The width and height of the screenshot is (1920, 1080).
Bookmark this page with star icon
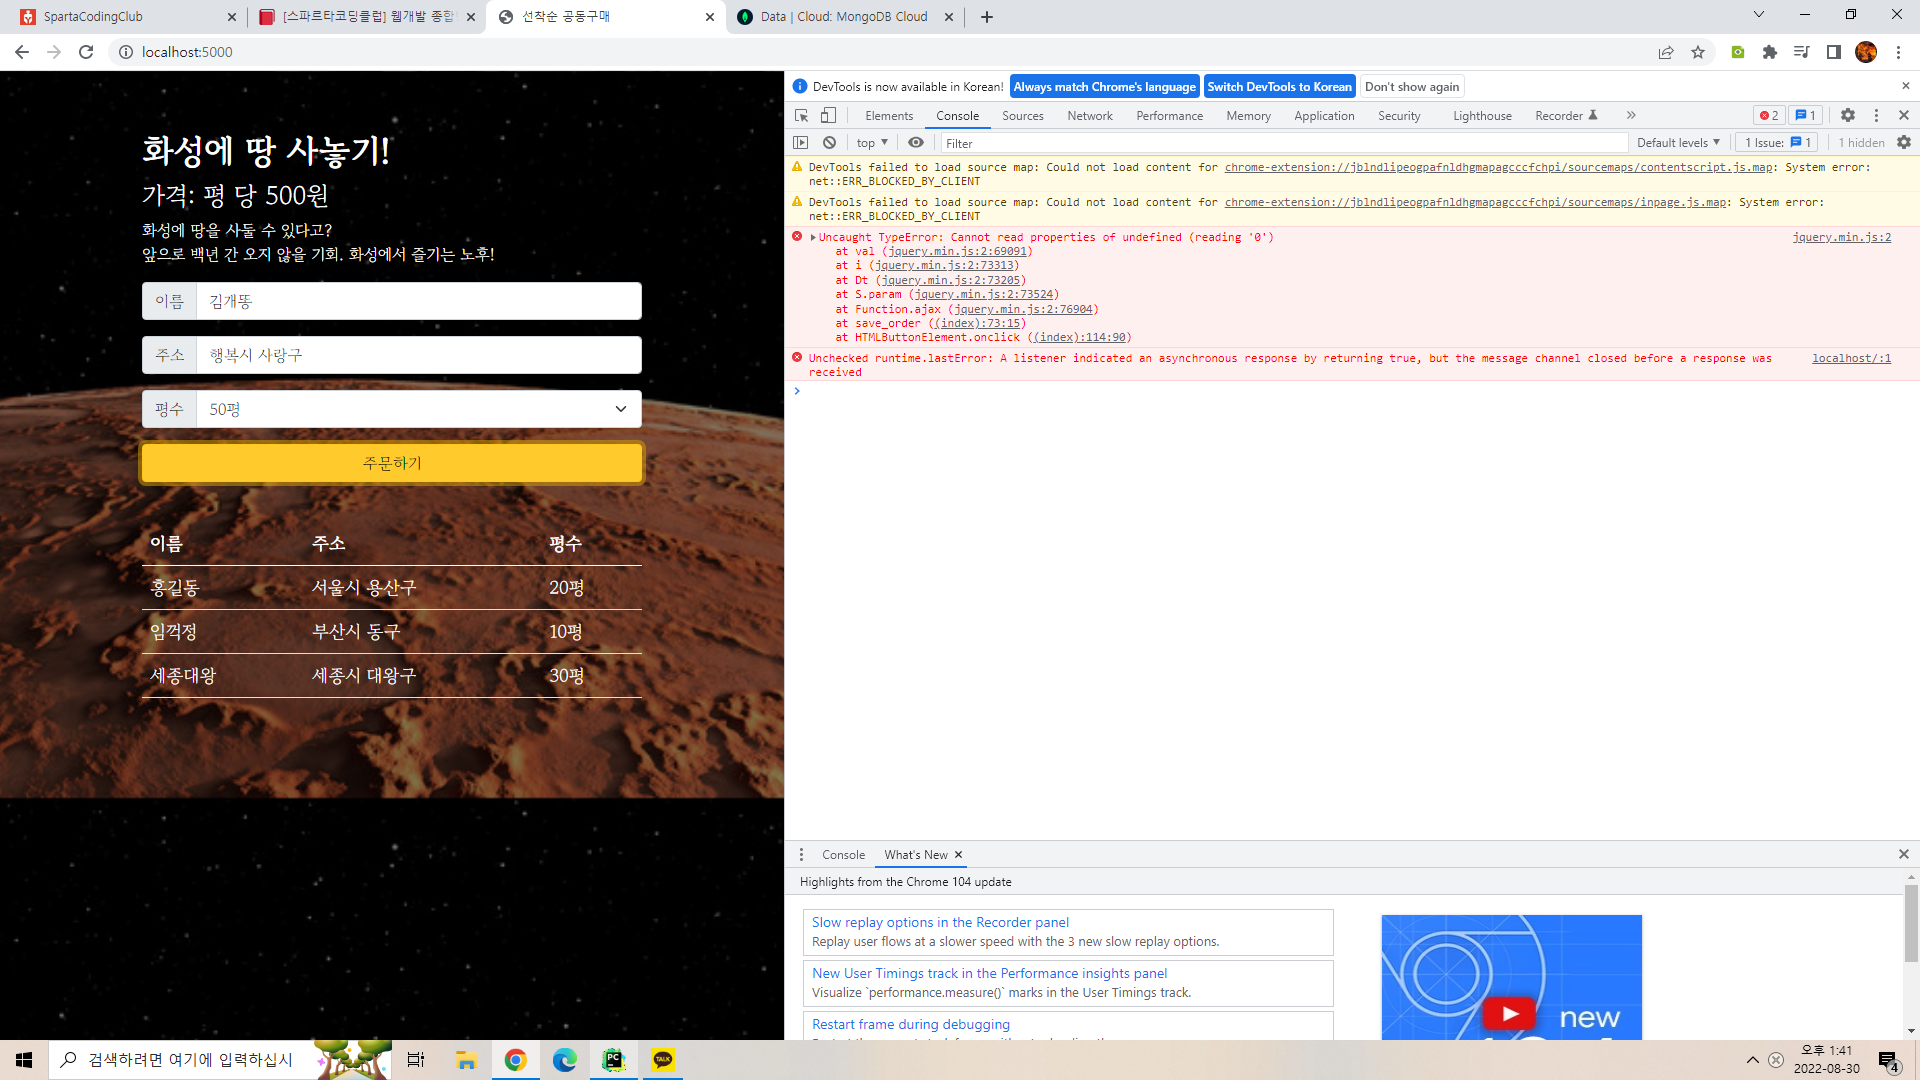click(1698, 52)
